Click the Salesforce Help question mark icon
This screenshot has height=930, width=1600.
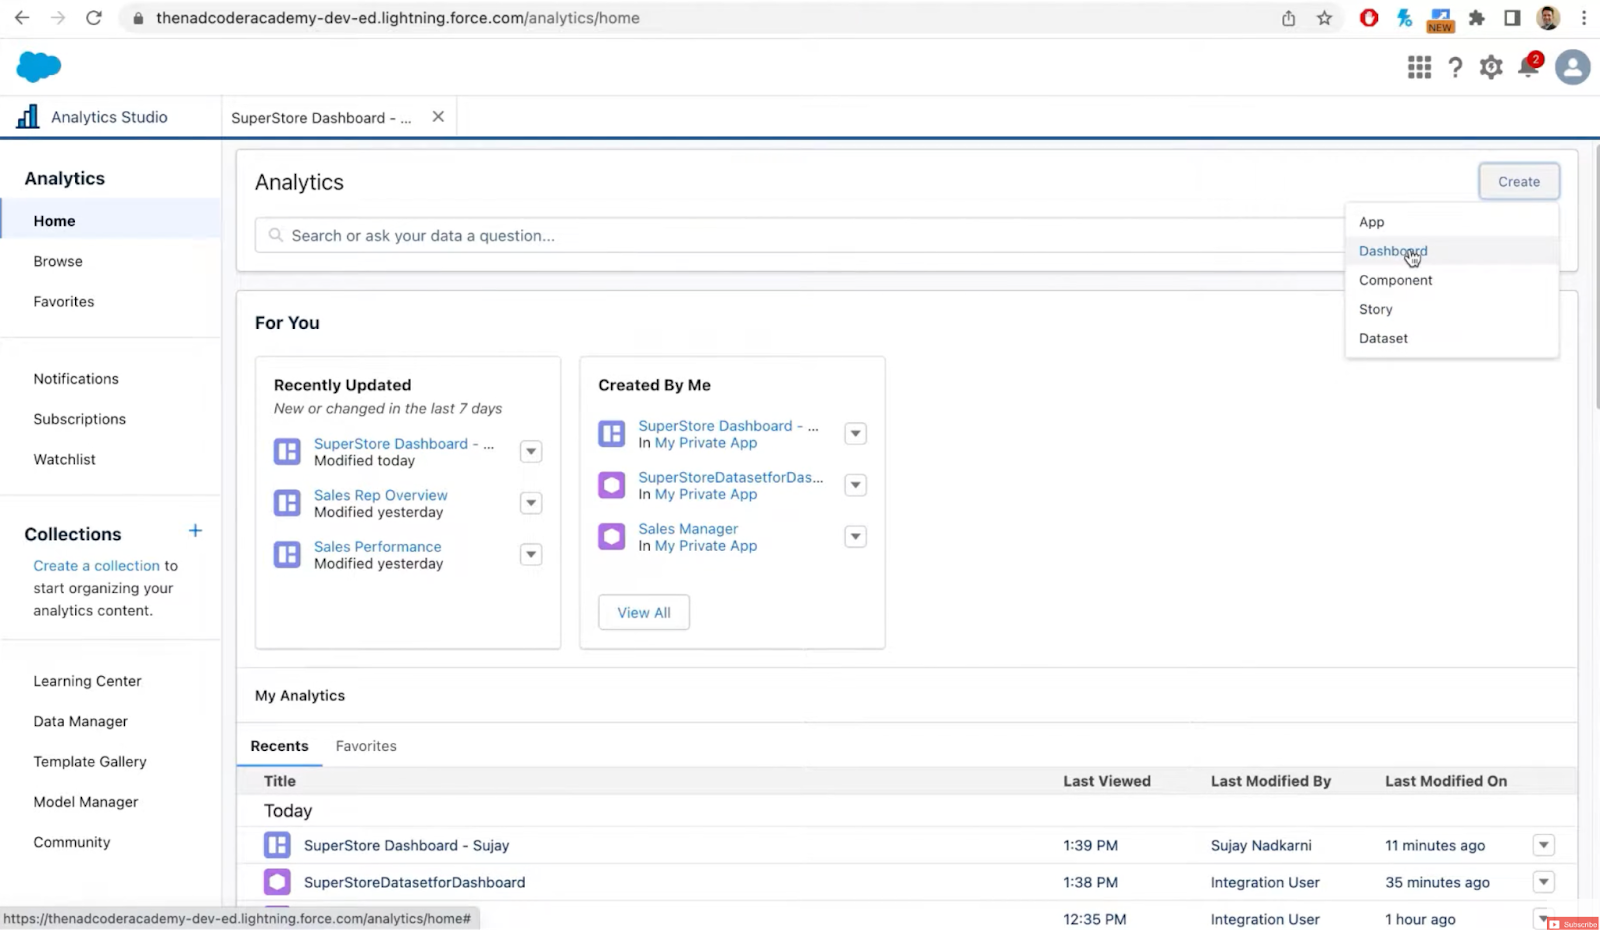[1455, 67]
